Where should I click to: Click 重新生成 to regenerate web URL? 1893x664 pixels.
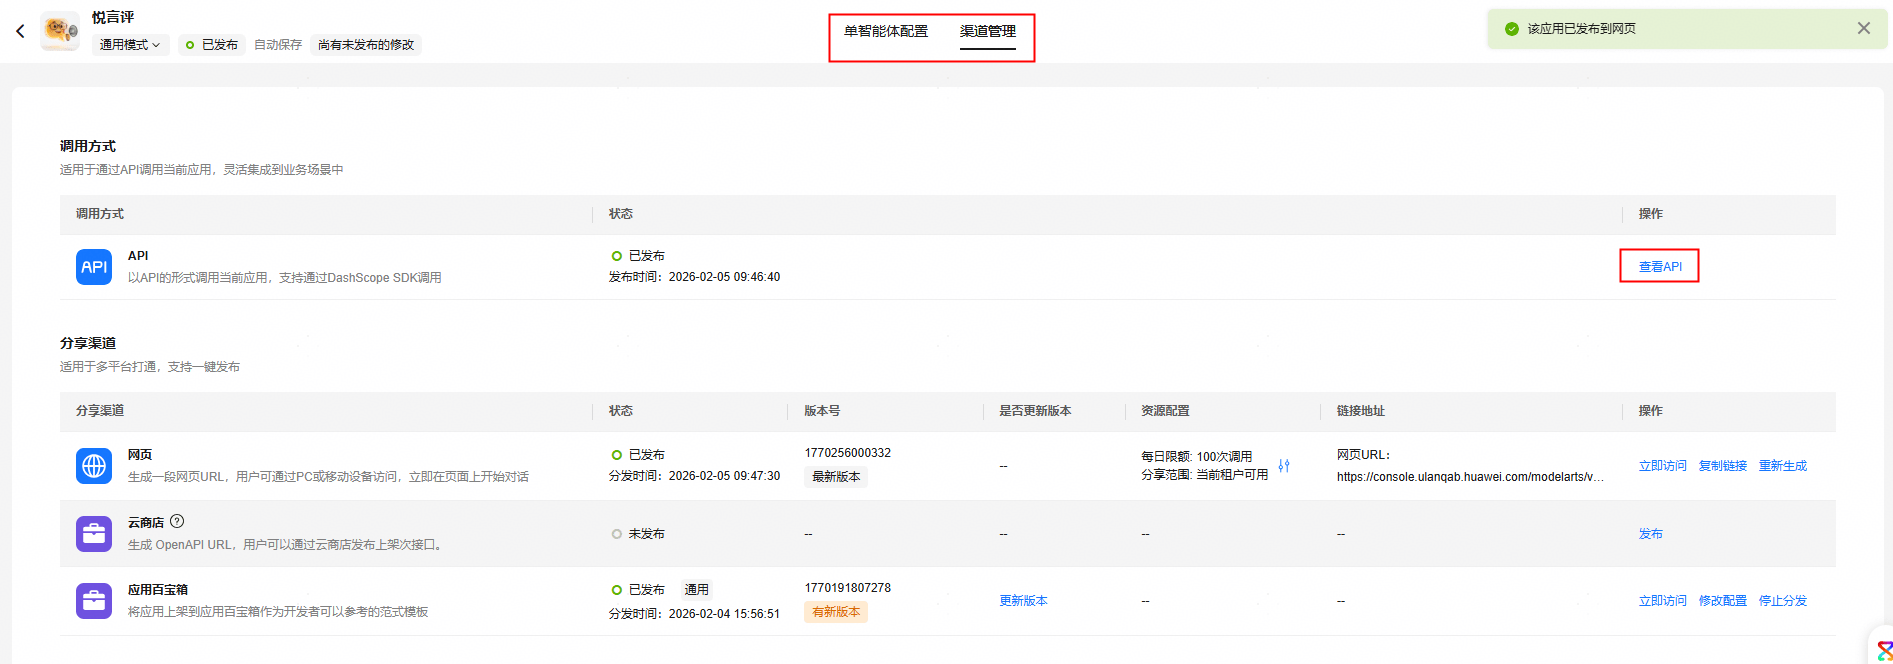click(x=1782, y=466)
